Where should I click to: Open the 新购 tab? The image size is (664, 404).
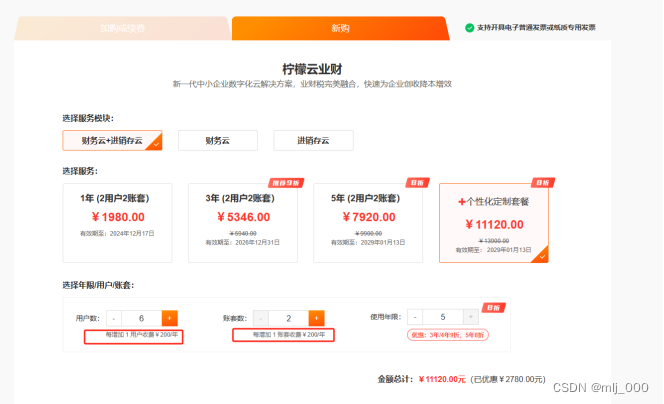(340, 28)
